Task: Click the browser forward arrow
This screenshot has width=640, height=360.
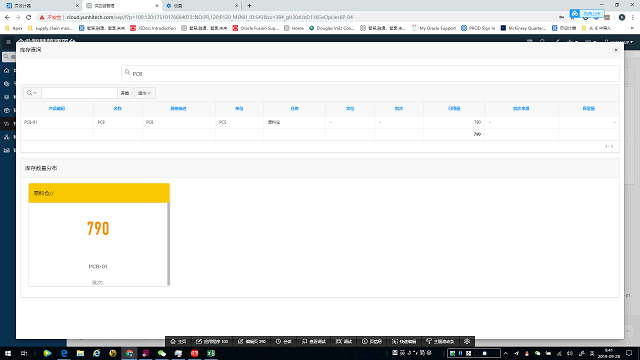Action: point(18,17)
